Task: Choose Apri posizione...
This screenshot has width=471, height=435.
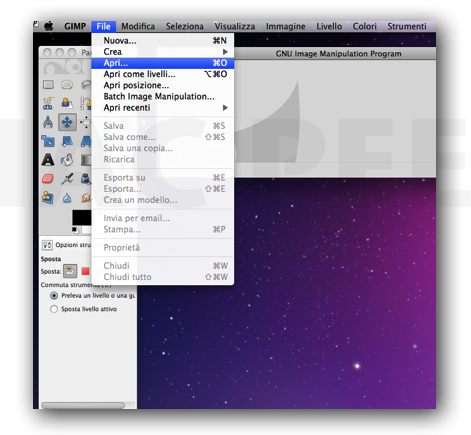Action: click(x=163, y=85)
